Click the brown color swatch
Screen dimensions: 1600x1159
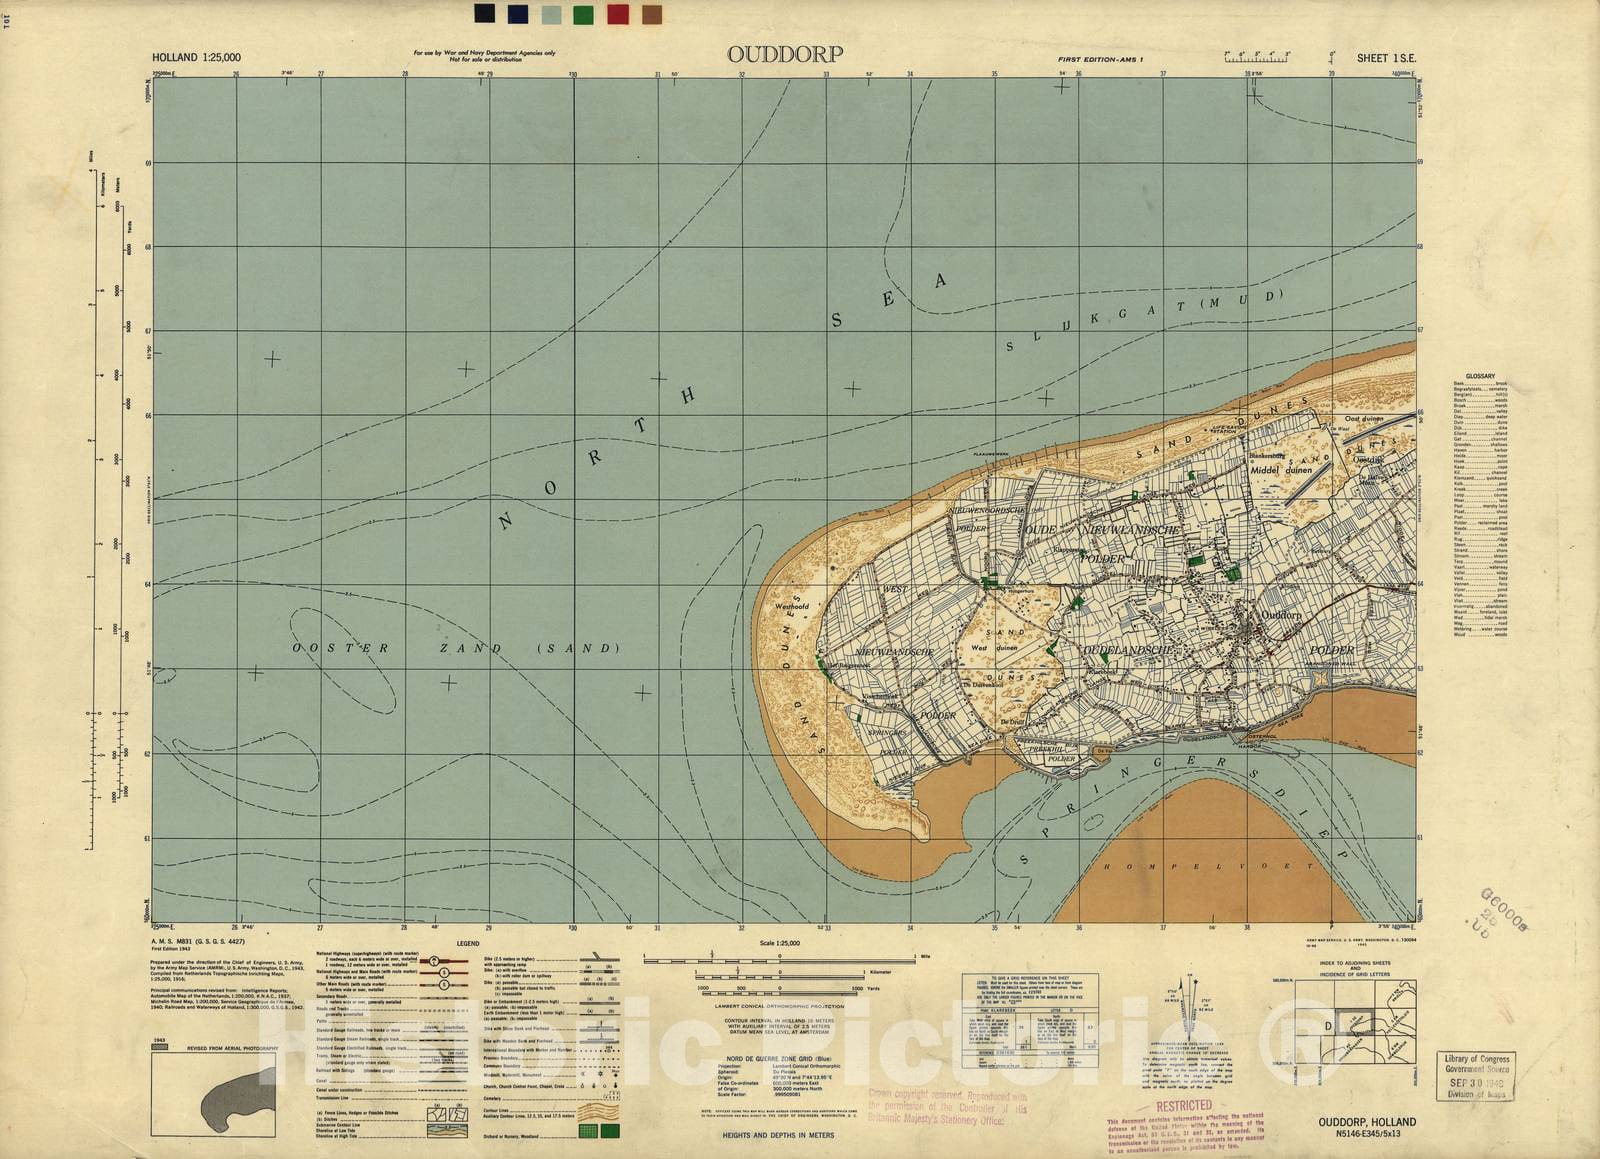click(x=651, y=14)
